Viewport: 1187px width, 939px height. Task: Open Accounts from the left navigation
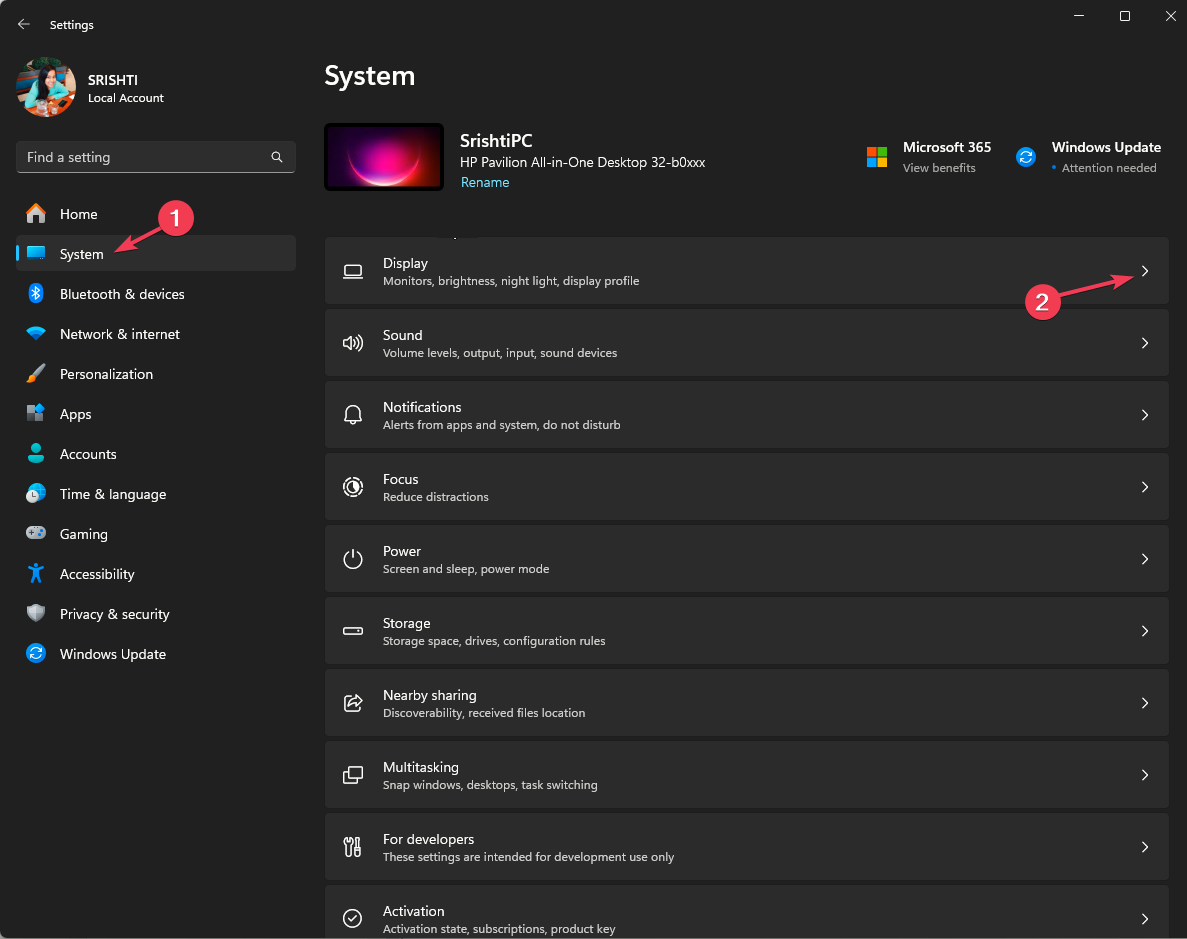(88, 454)
